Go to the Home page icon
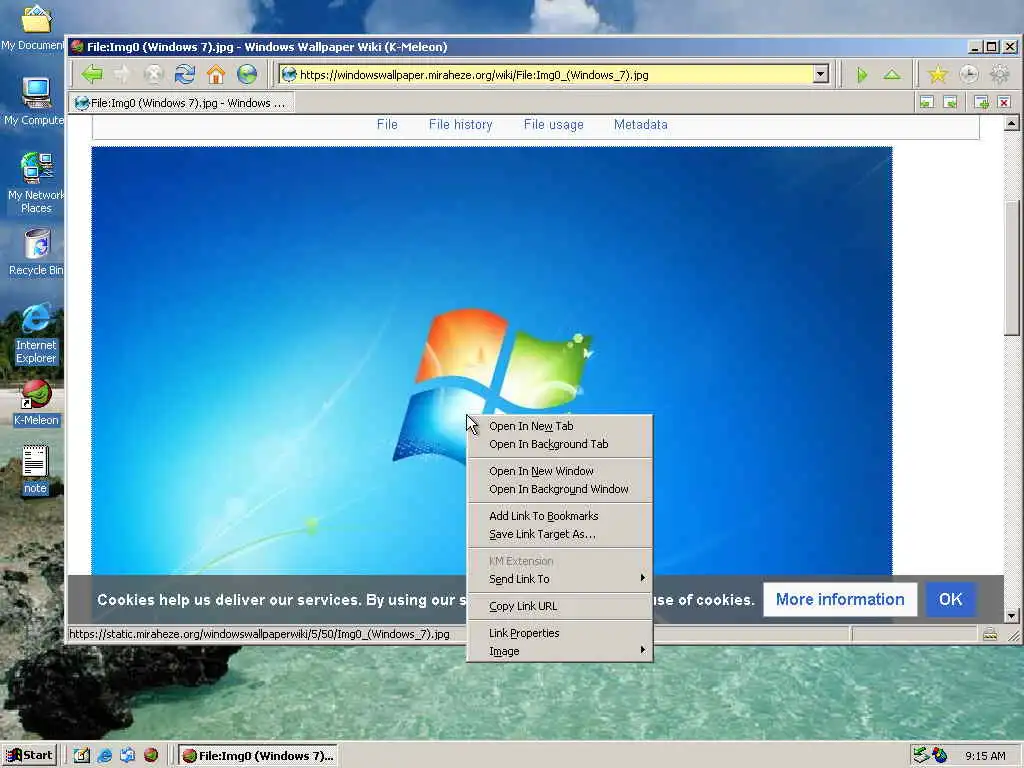The height and width of the screenshot is (768, 1024). (216, 74)
